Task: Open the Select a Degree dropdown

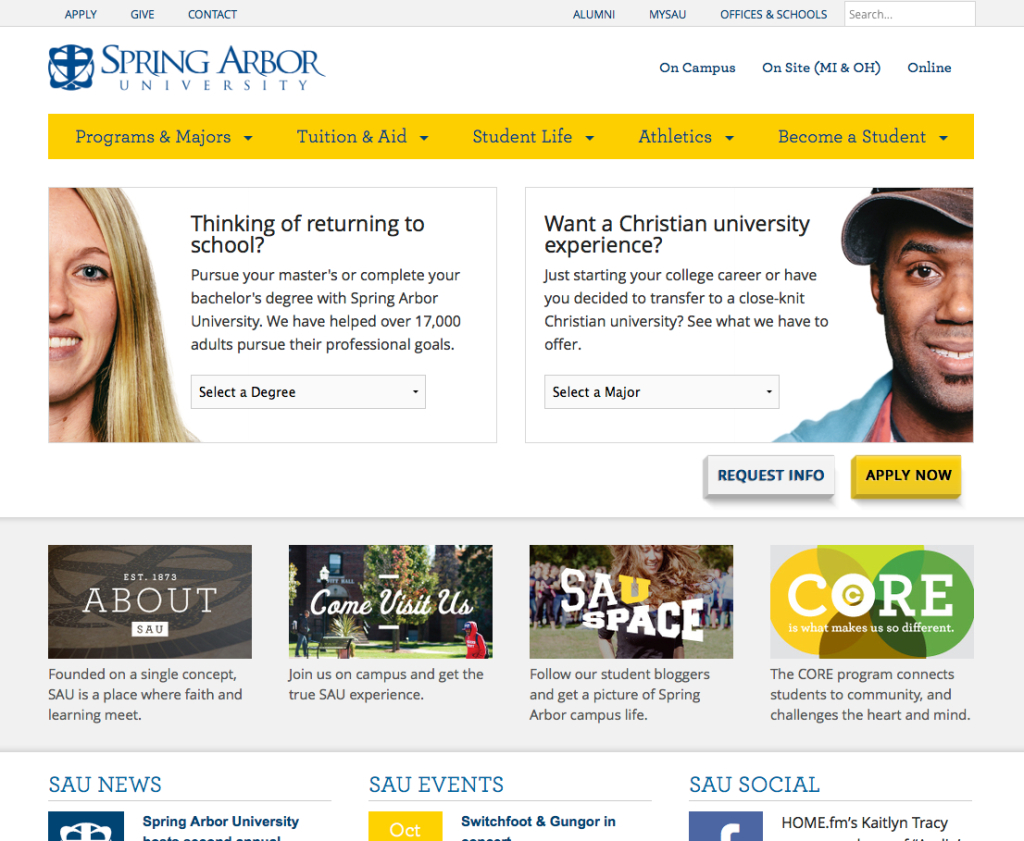Action: [x=307, y=392]
